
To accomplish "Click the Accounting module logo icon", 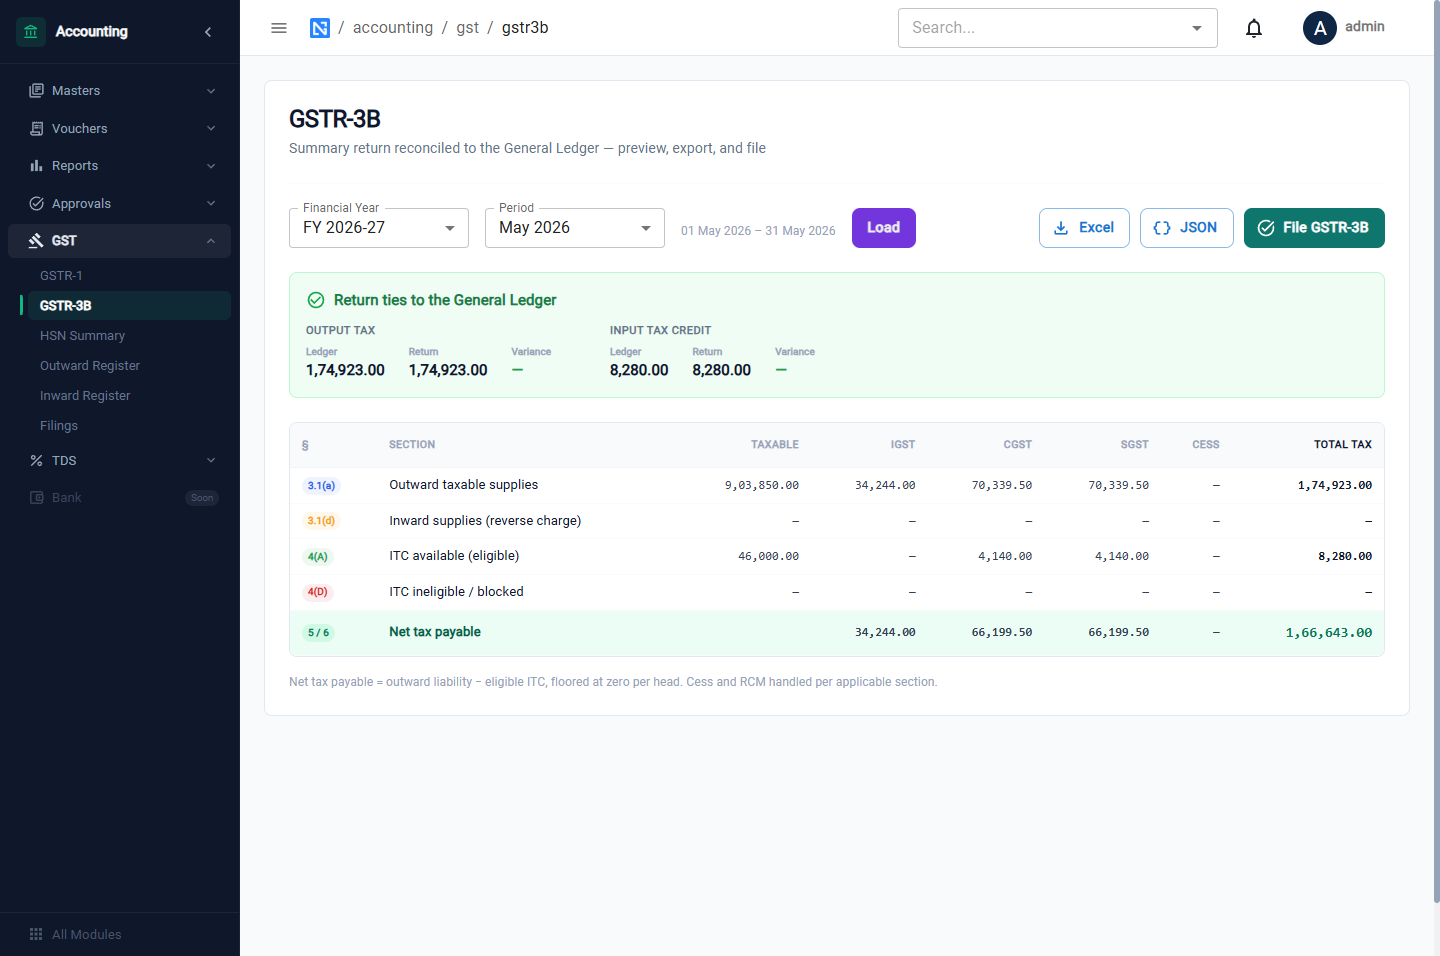I will point(31,32).
